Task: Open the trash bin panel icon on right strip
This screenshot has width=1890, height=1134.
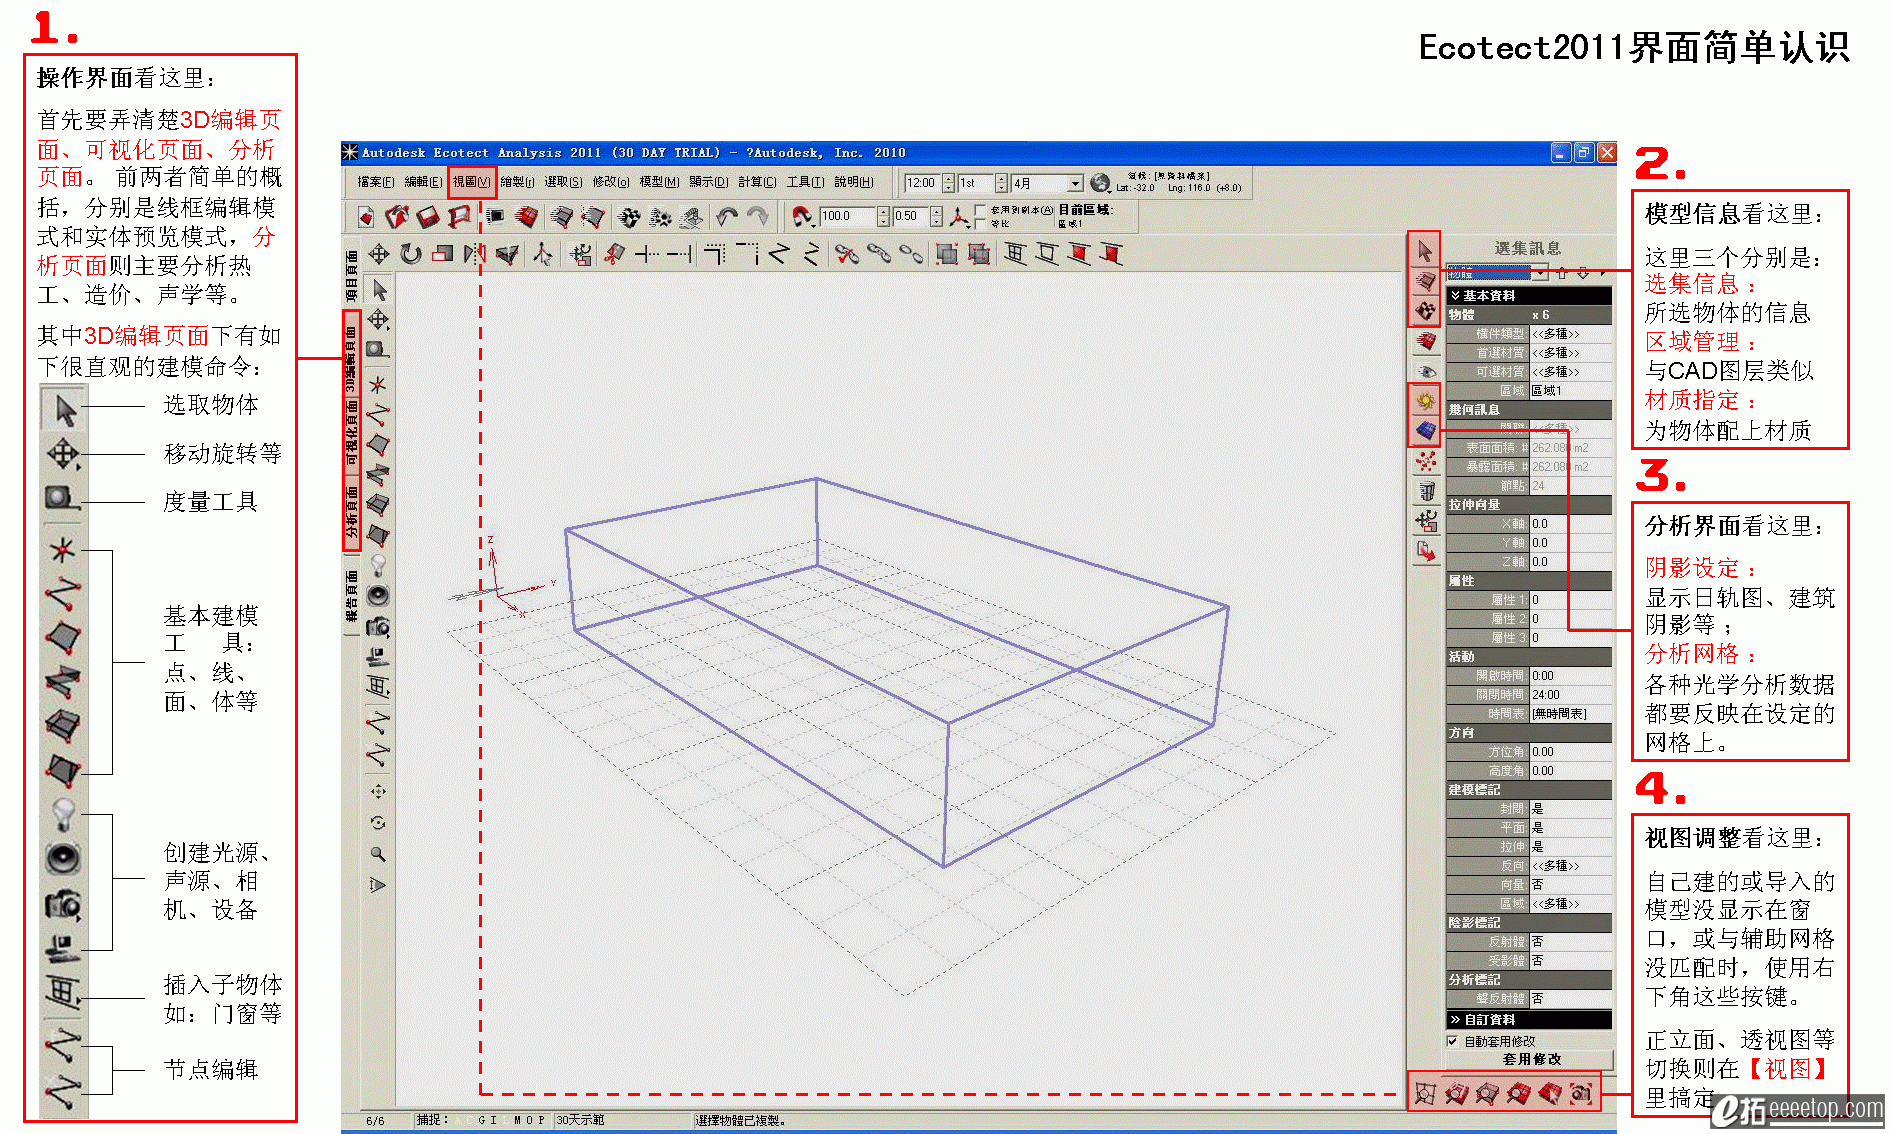Action: (x=1426, y=491)
